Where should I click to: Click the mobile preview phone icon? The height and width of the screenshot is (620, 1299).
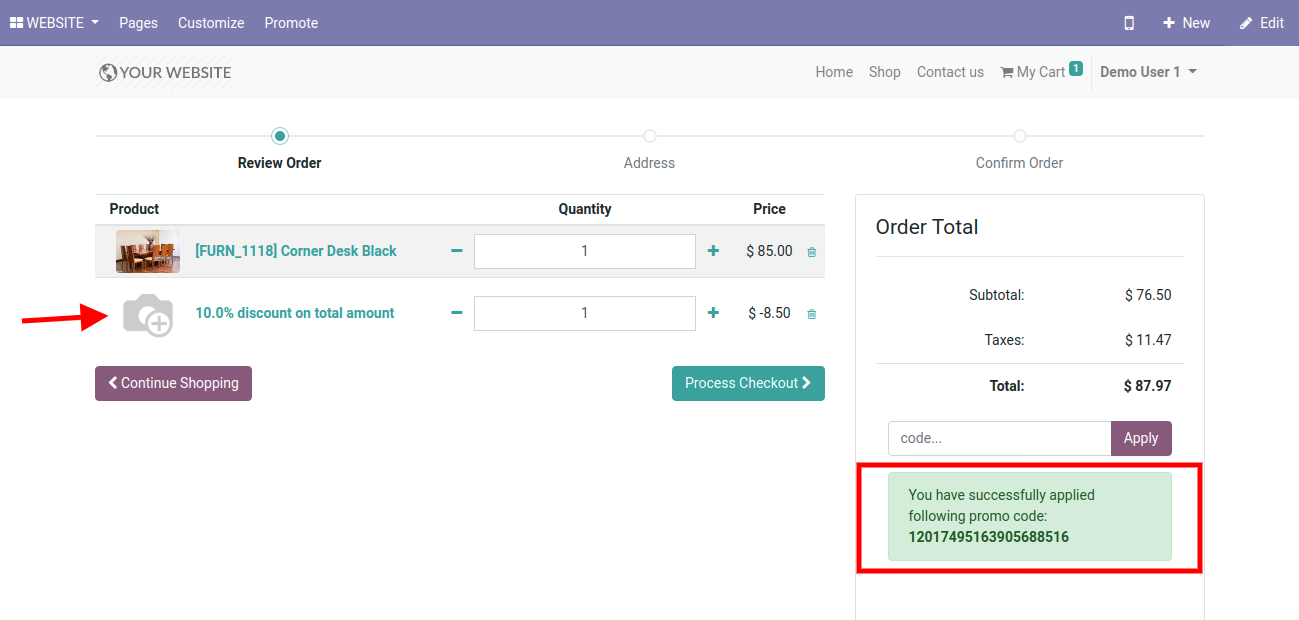(1129, 23)
